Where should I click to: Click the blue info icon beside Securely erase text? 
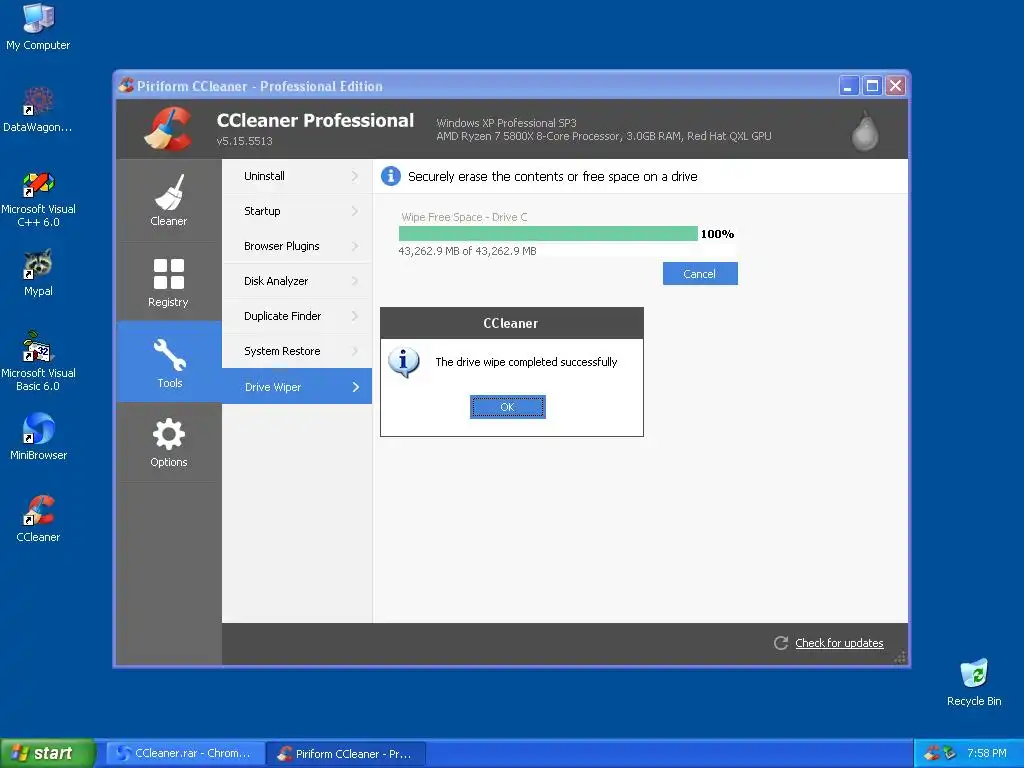click(391, 176)
